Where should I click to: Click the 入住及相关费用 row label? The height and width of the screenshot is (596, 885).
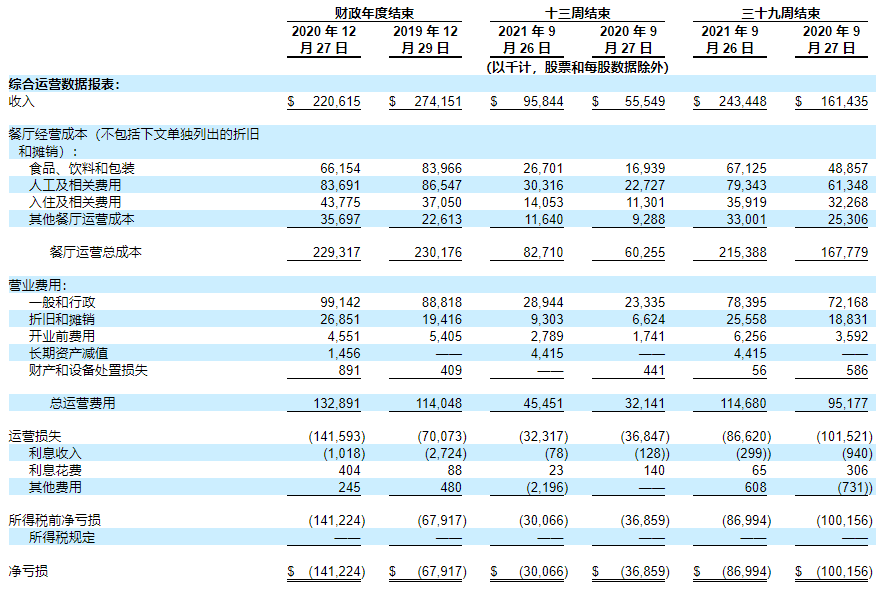pos(74,202)
